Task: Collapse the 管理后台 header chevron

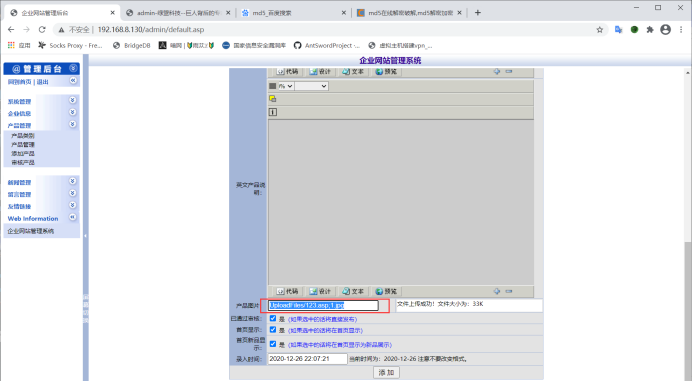Action: pyautogui.click(x=73, y=68)
